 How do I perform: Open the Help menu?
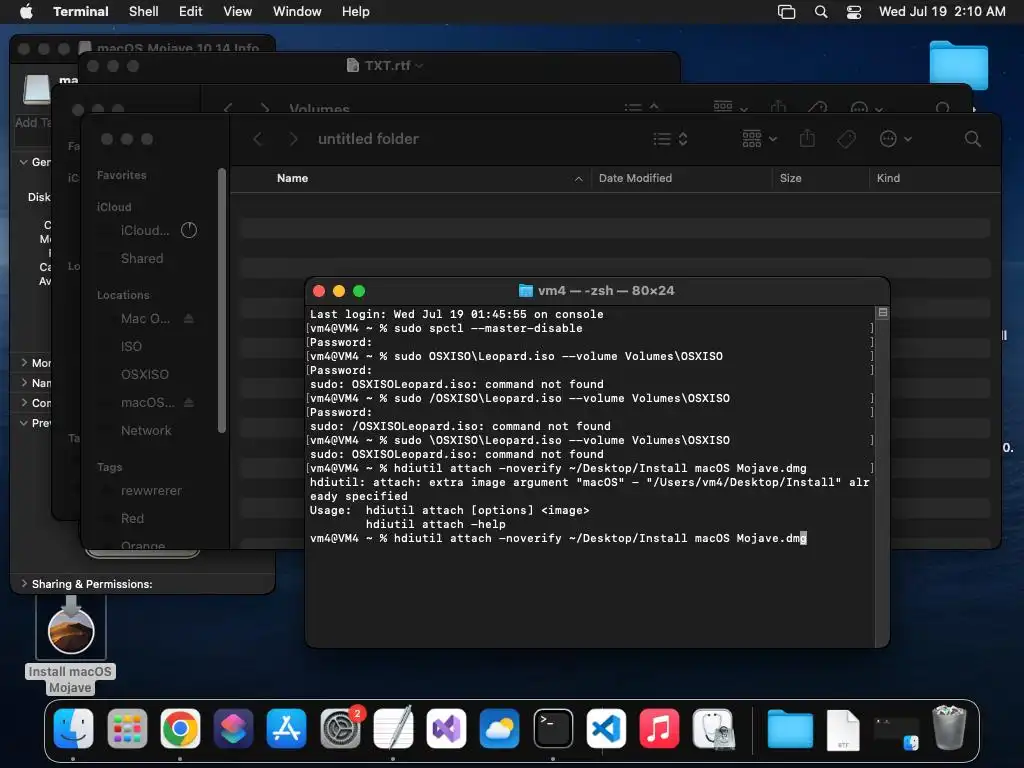click(x=355, y=11)
